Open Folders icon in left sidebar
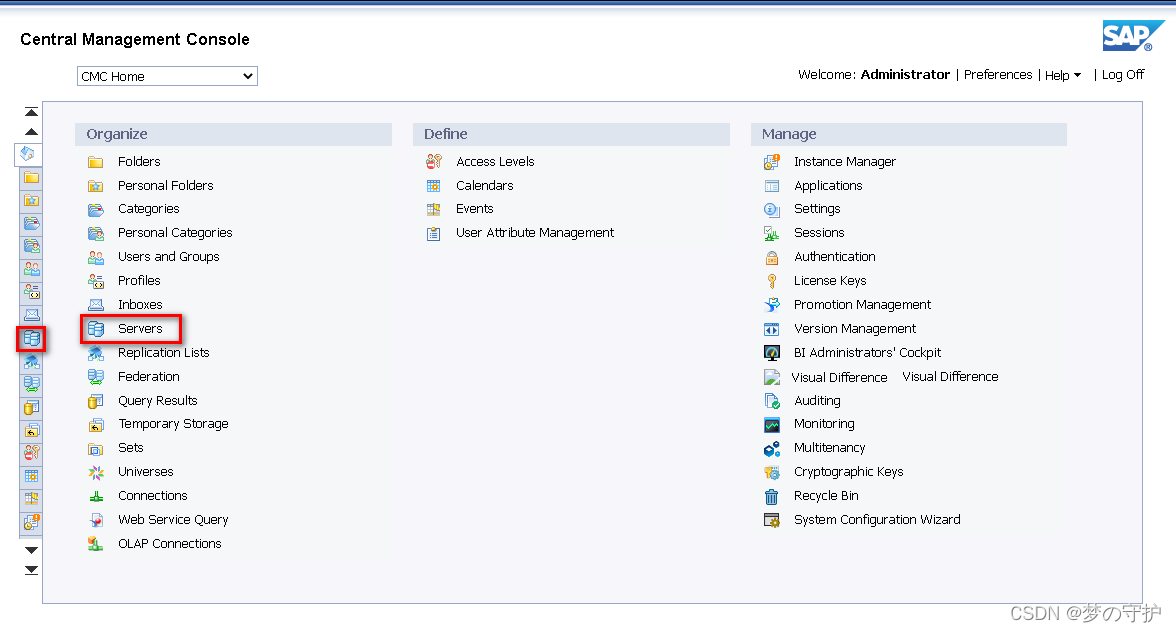The height and width of the screenshot is (632, 1176). point(32,178)
